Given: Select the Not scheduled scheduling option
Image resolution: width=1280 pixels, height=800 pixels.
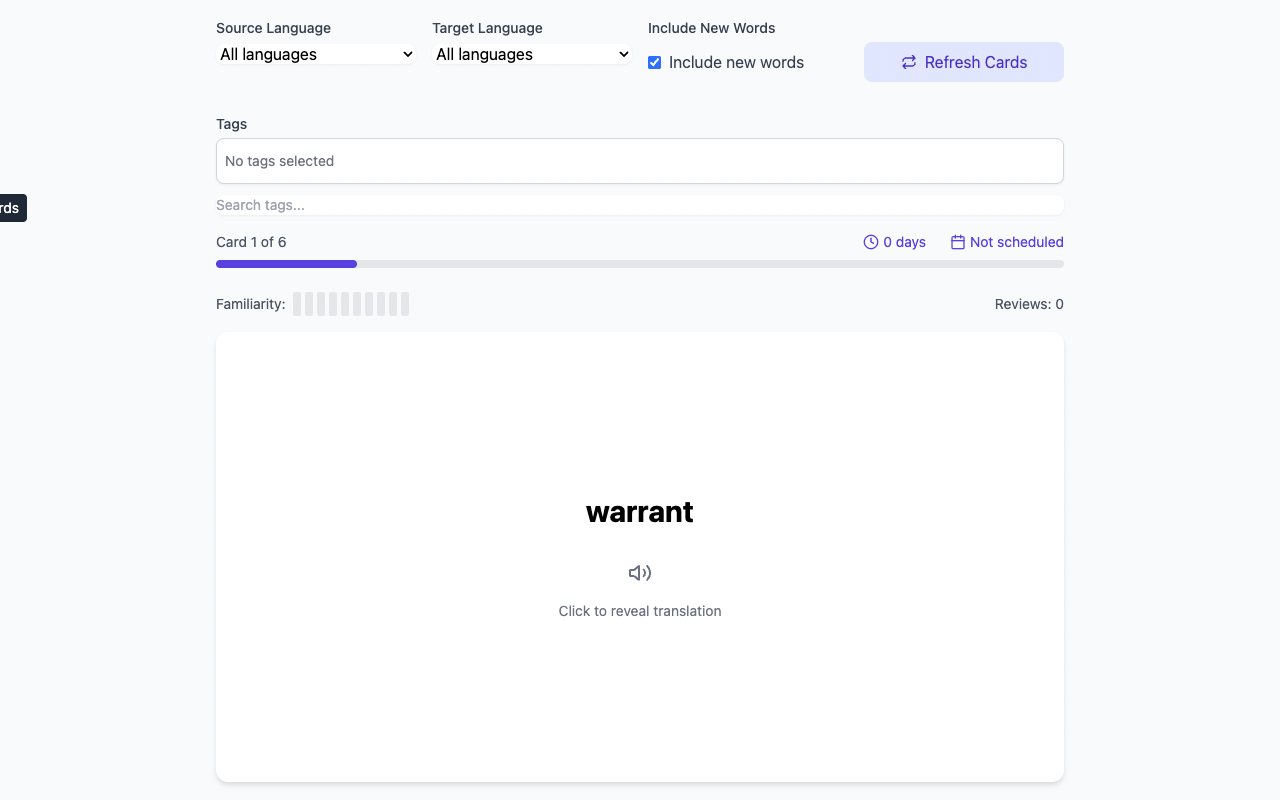Looking at the screenshot, I should (x=1017, y=241).
